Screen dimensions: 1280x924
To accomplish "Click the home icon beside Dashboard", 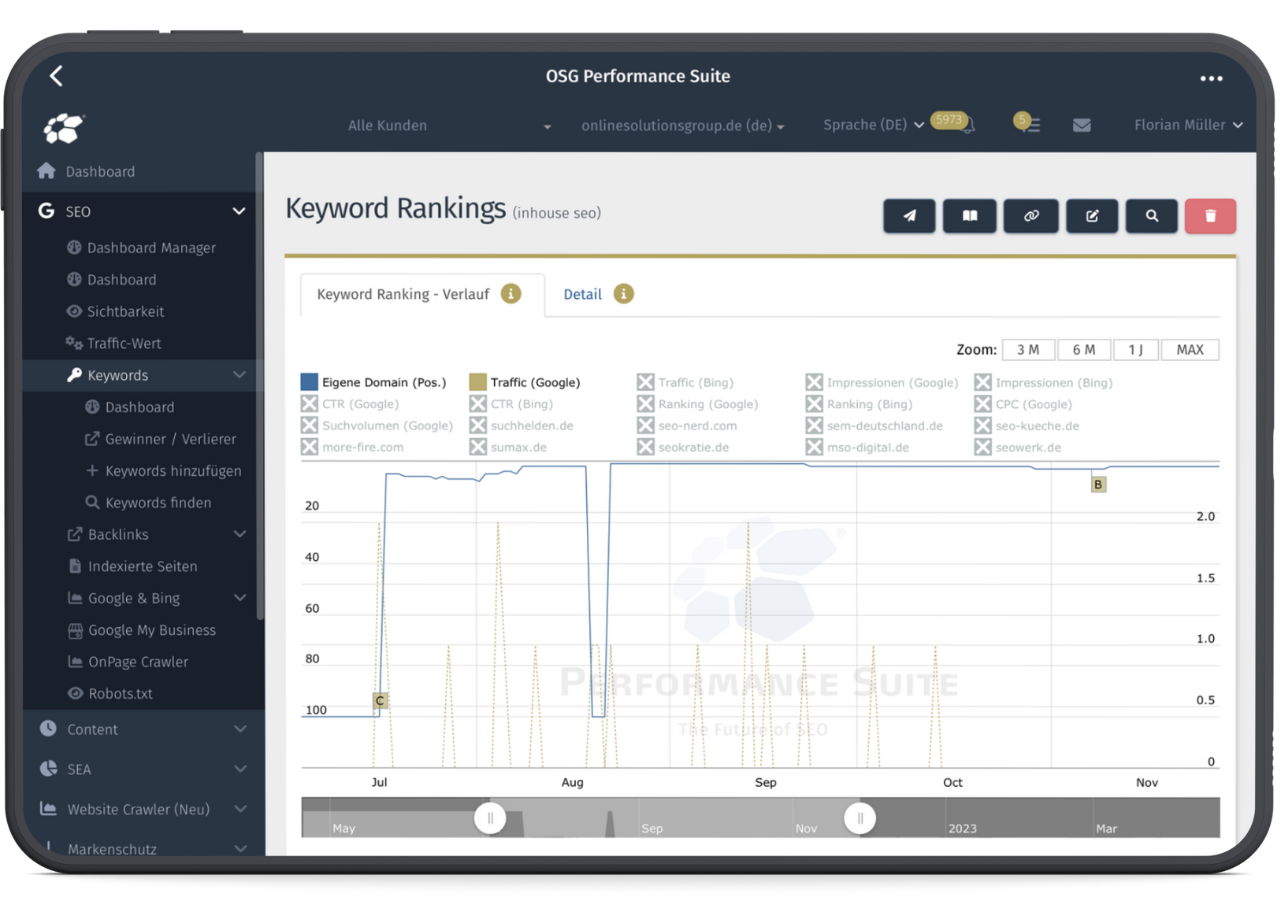I will [x=46, y=171].
